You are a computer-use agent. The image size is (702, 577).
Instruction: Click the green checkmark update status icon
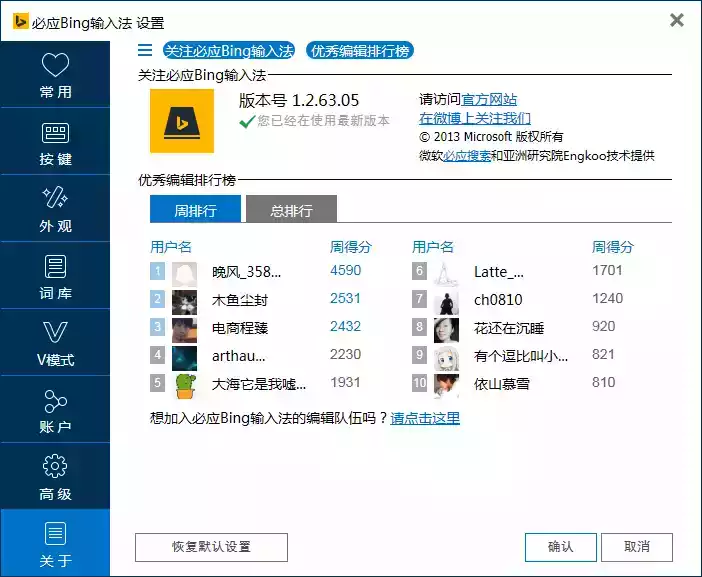[x=247, y=121]
